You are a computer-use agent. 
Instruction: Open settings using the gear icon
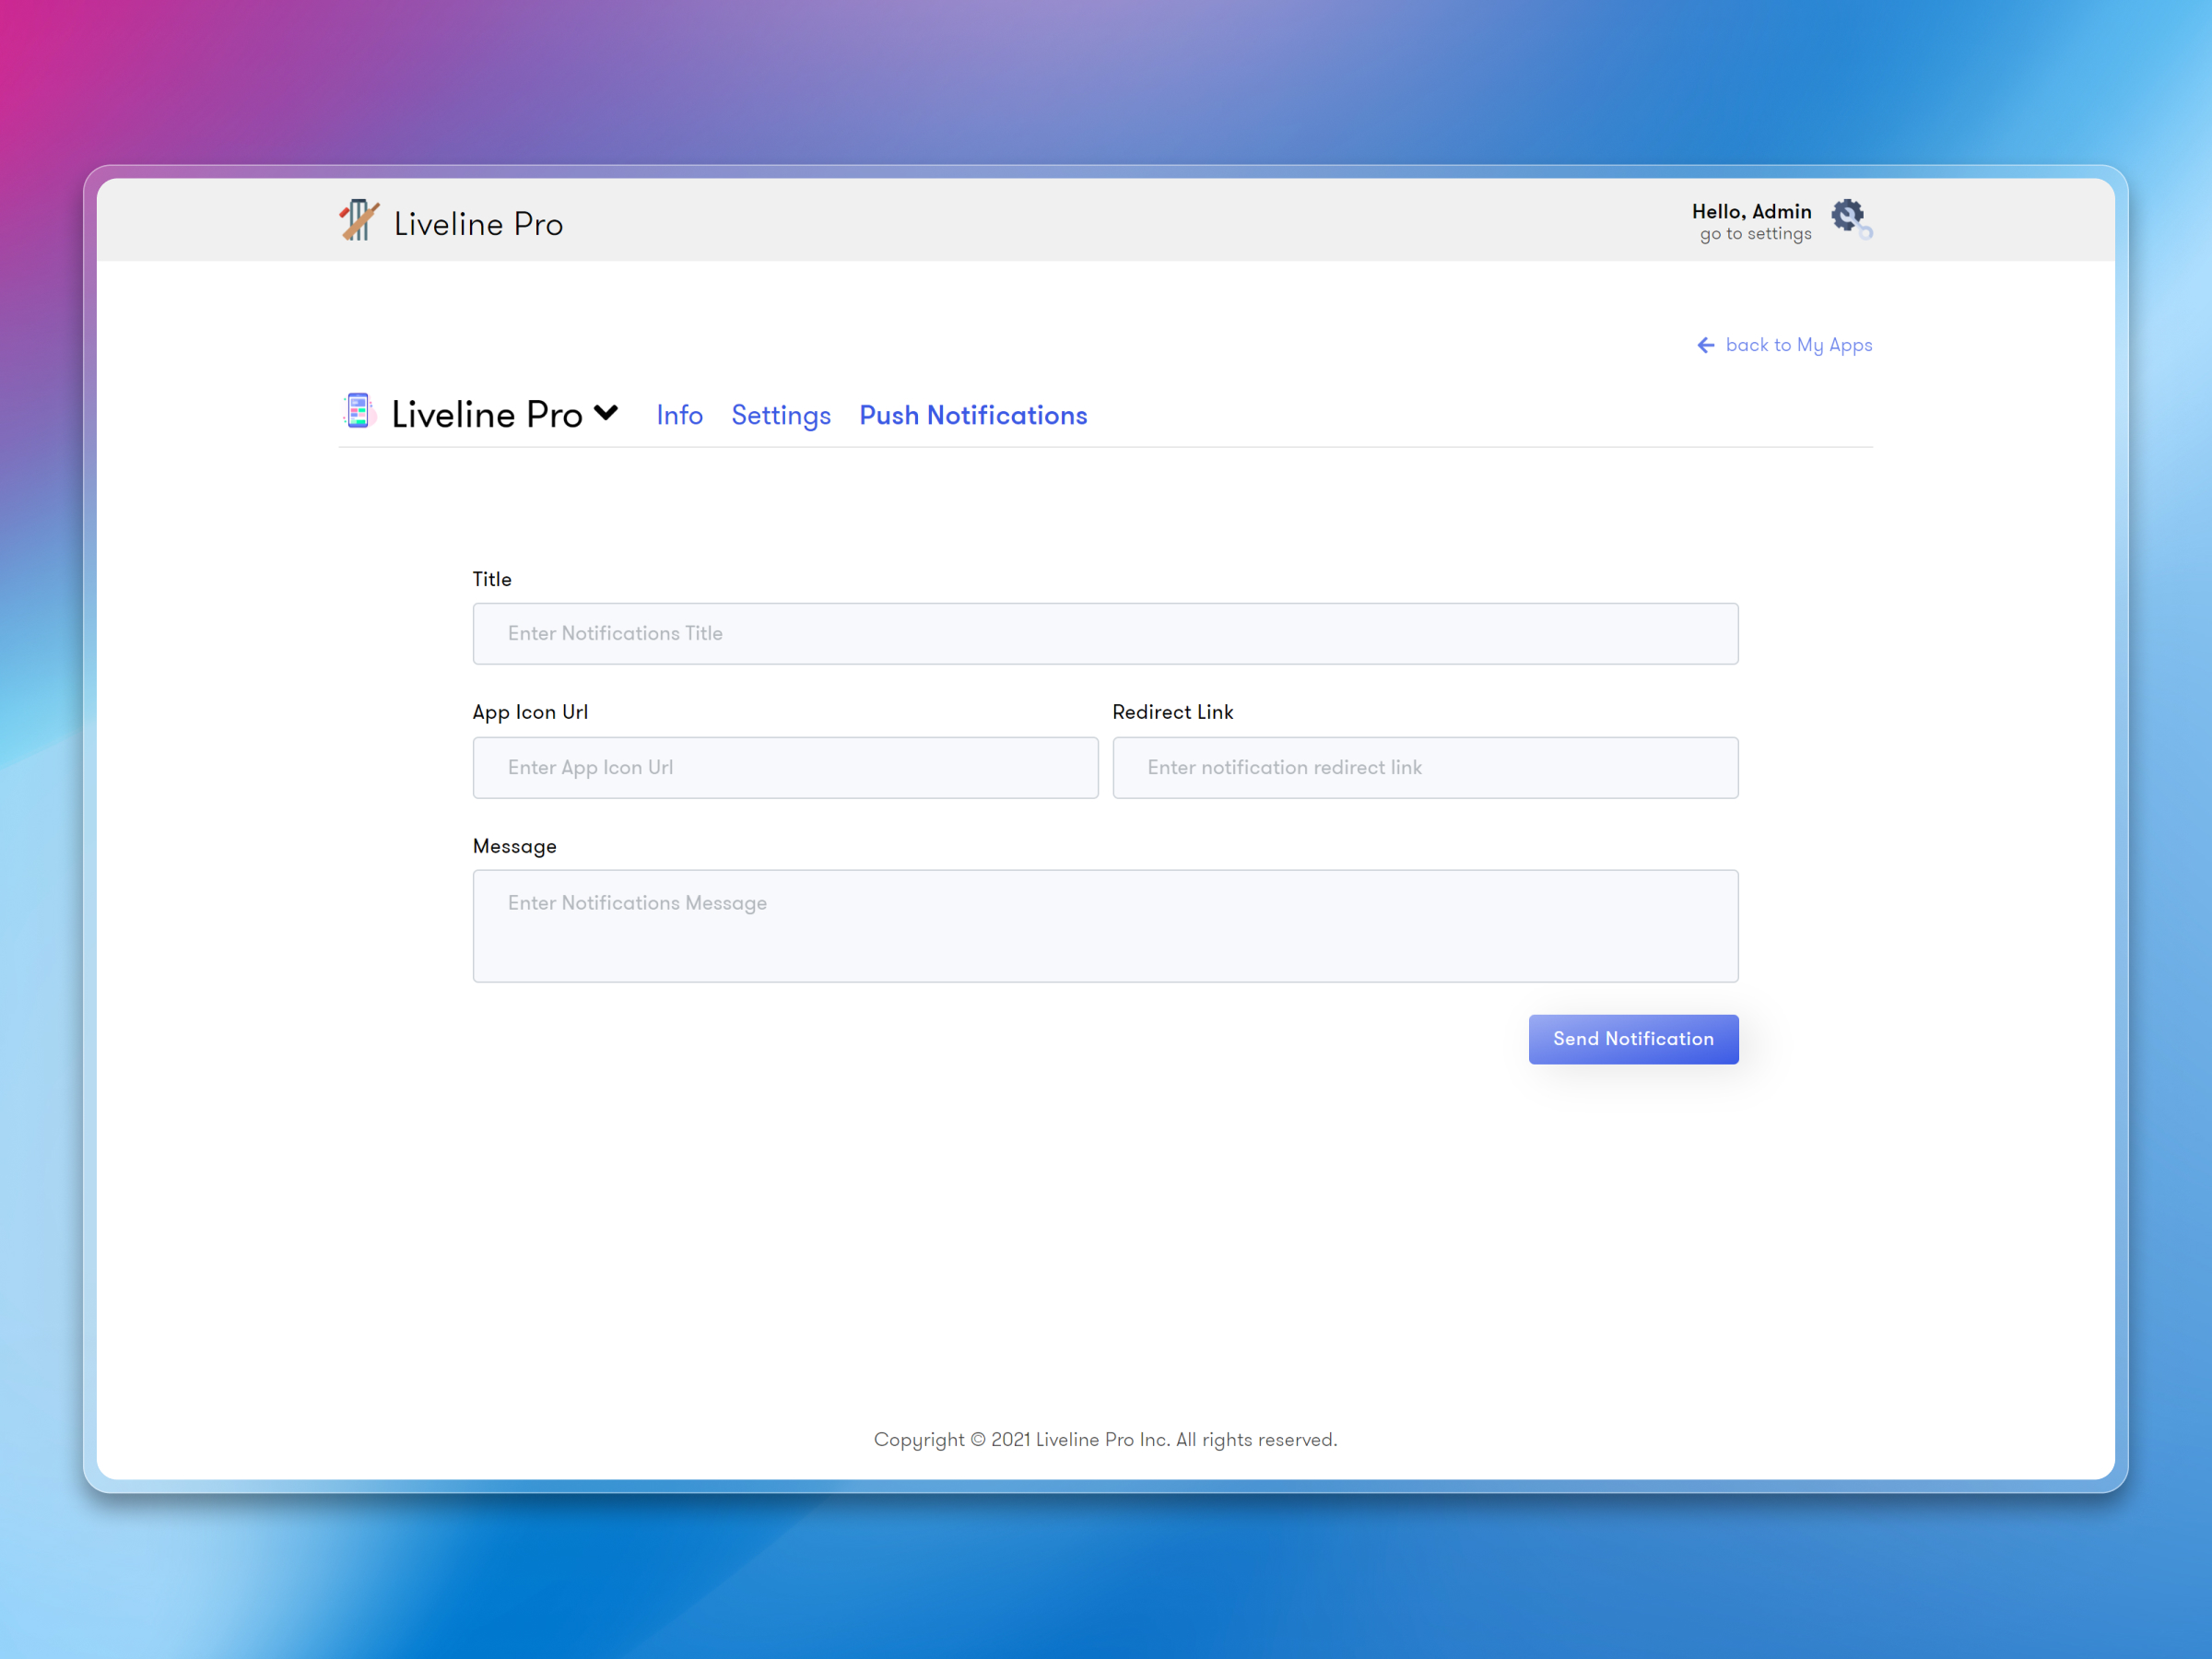(x=1847, y=216)
